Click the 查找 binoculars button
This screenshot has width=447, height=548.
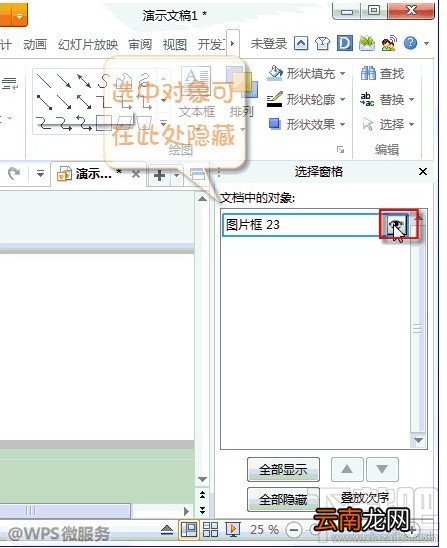382,73
